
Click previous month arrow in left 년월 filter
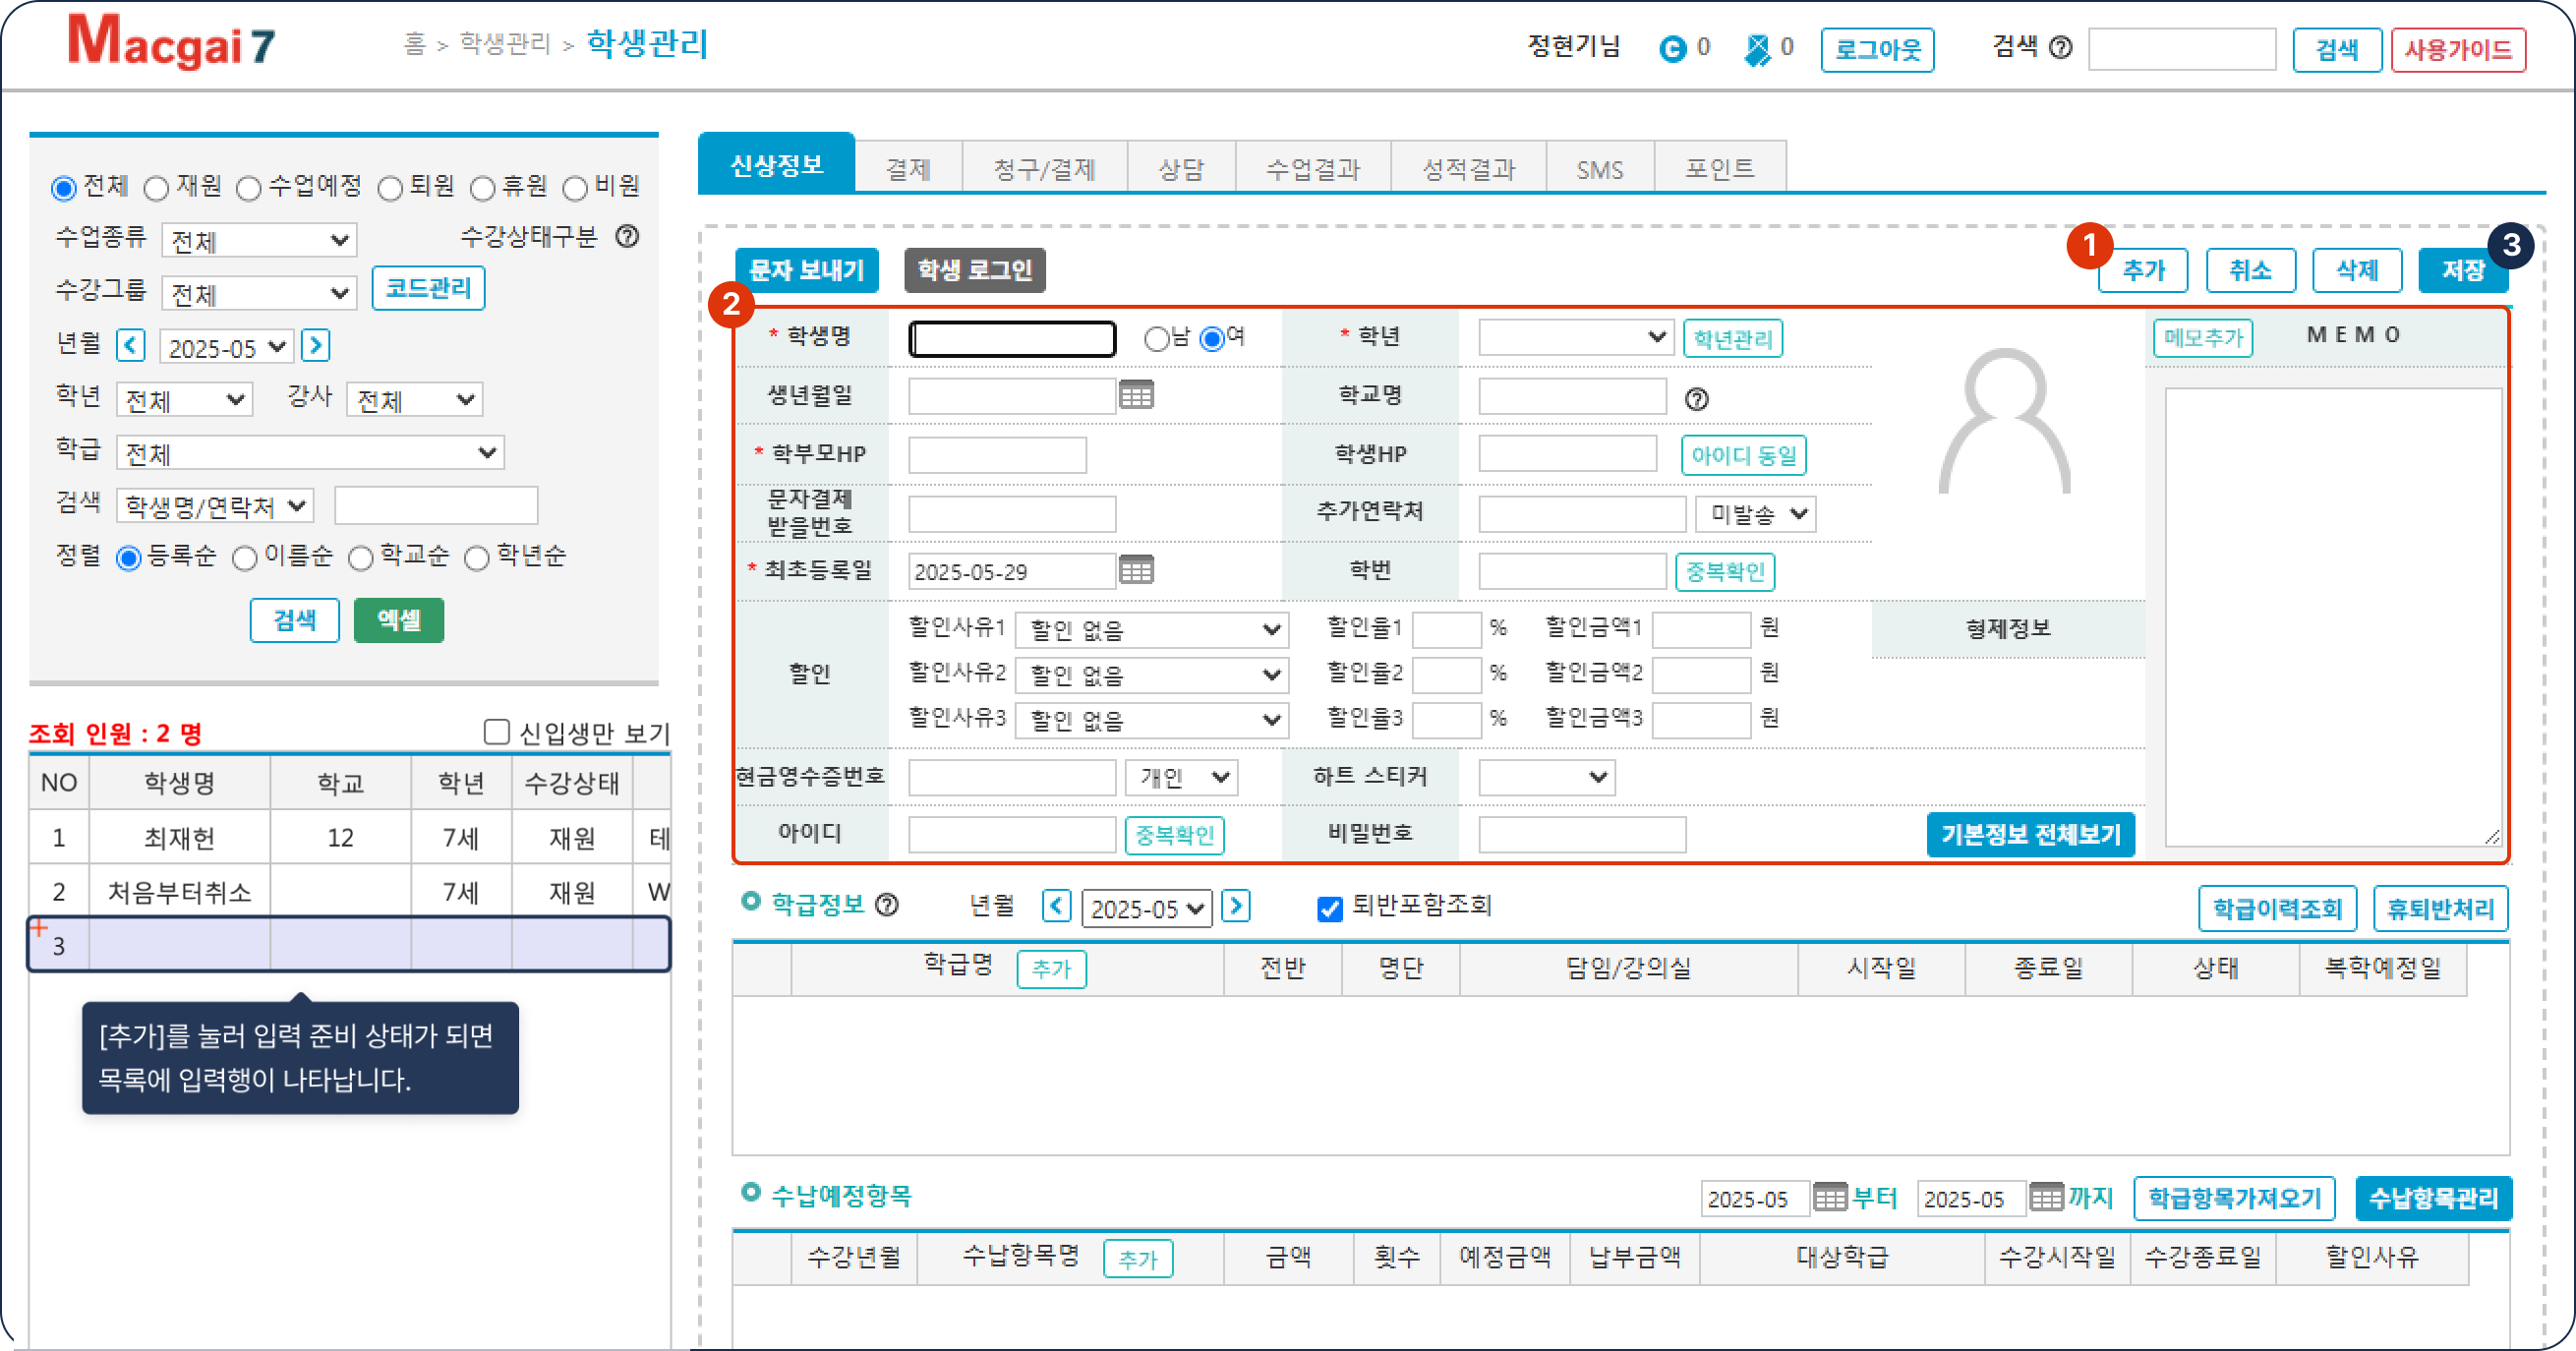(x=130, y=346)
